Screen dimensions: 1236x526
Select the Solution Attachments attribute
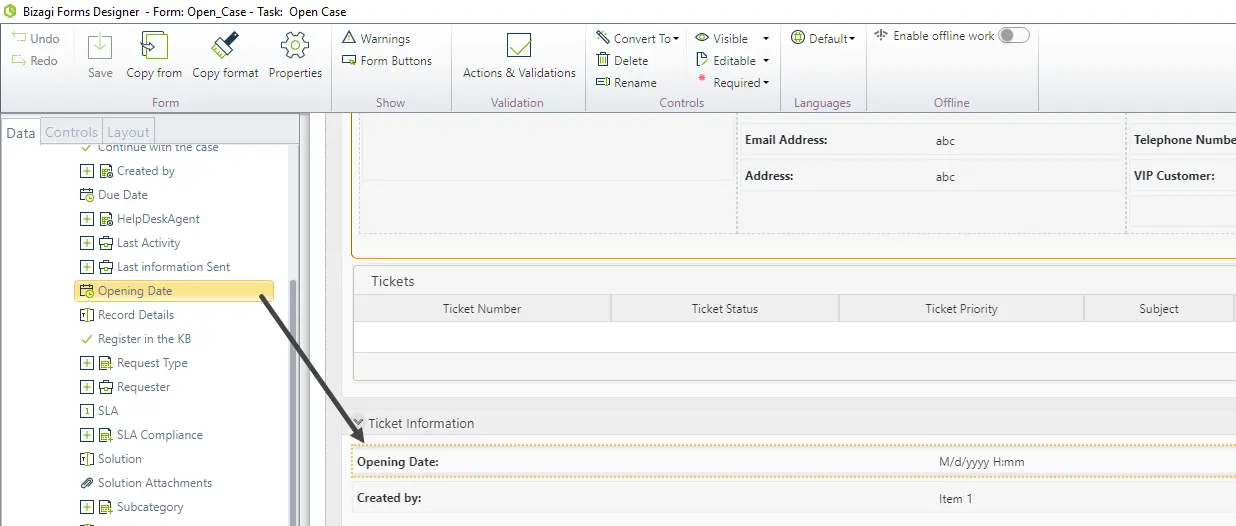coord(145,483)
